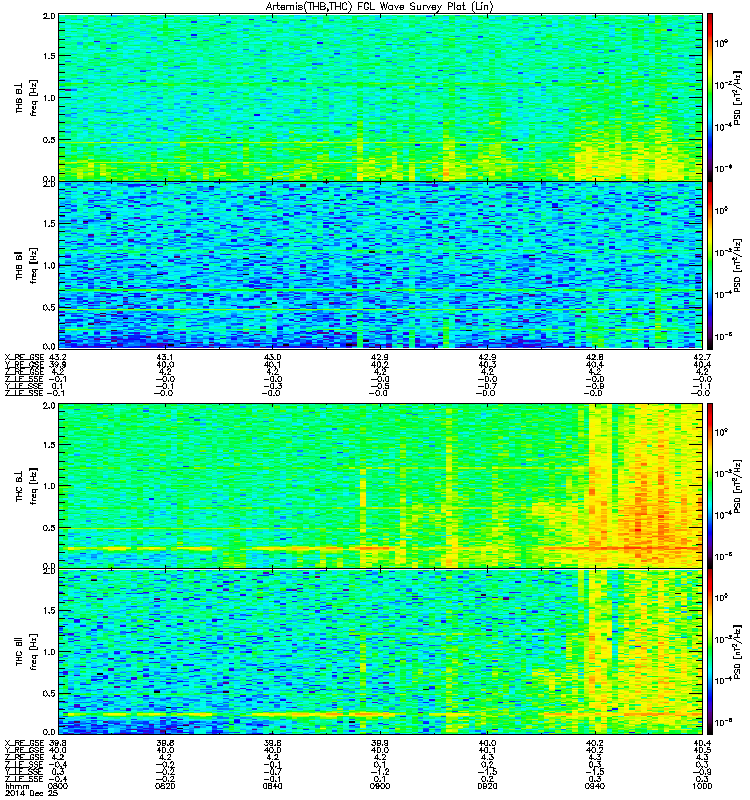Click 'PSD [nT²/Hz]' label of THC B-perpendicular color bar
The image size is (750, 800).
coord(737,486)
